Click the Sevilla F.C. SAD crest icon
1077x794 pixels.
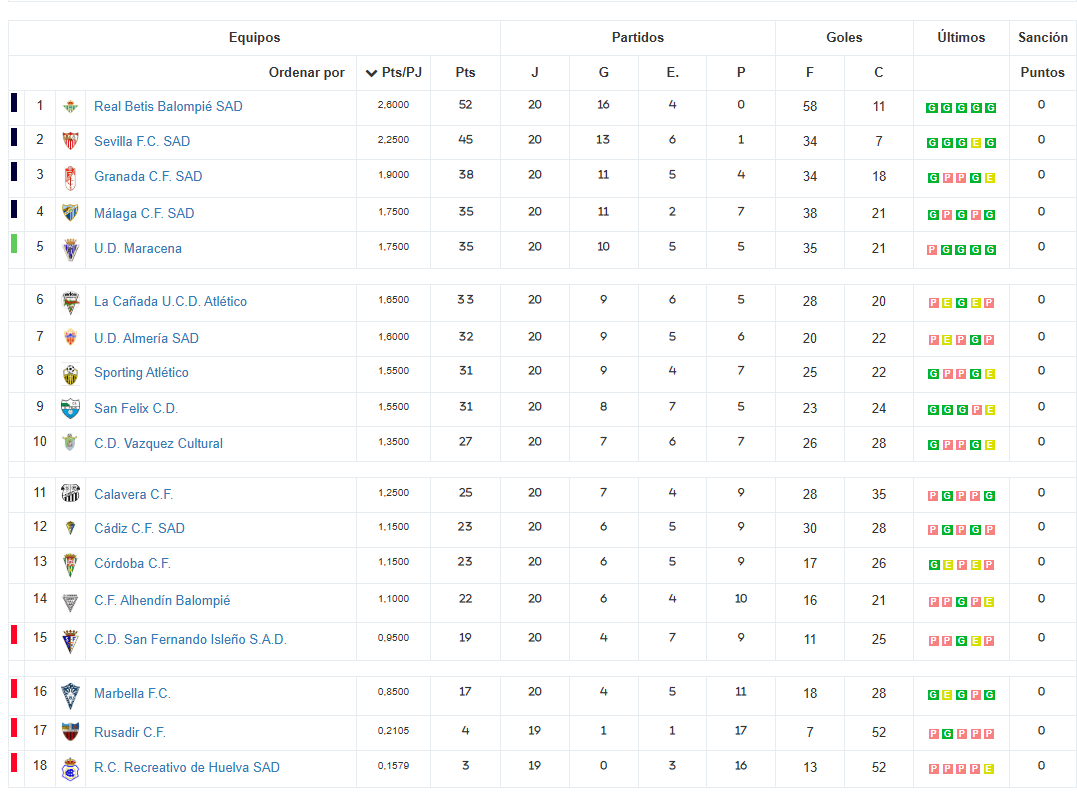pyautogui.click(x=70, y=141)
